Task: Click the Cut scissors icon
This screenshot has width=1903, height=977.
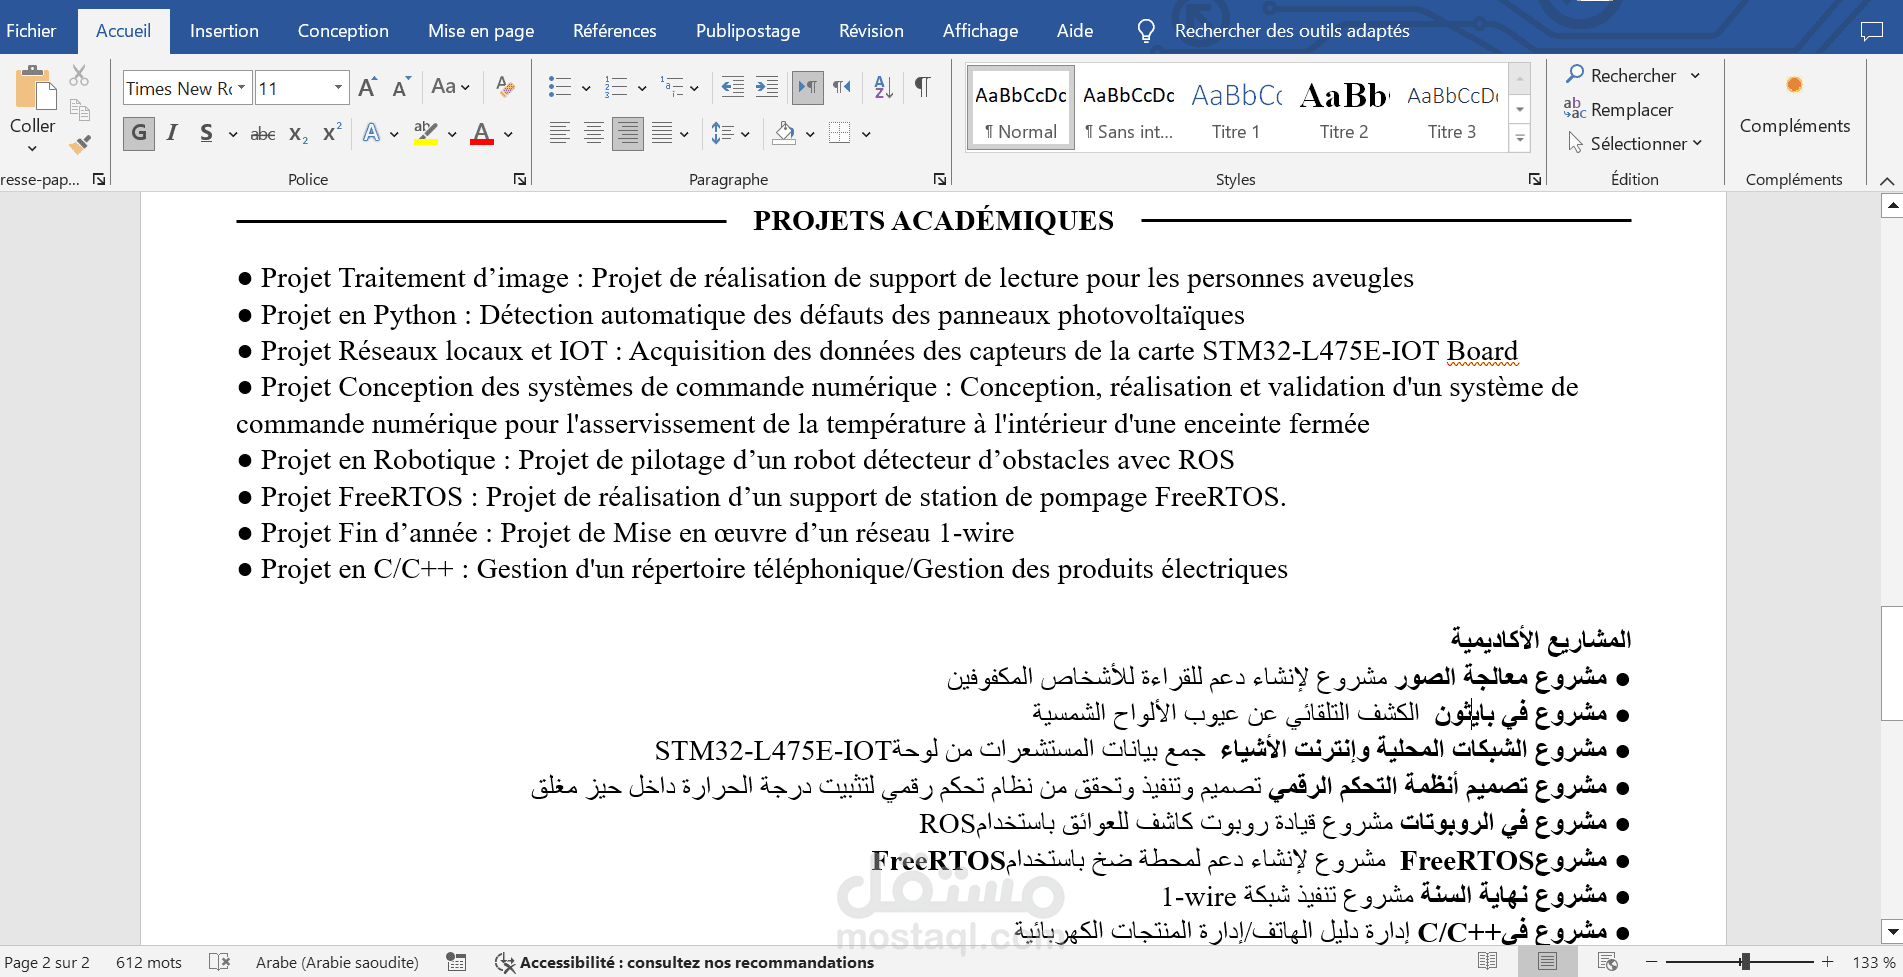Action: click(79, 76)
